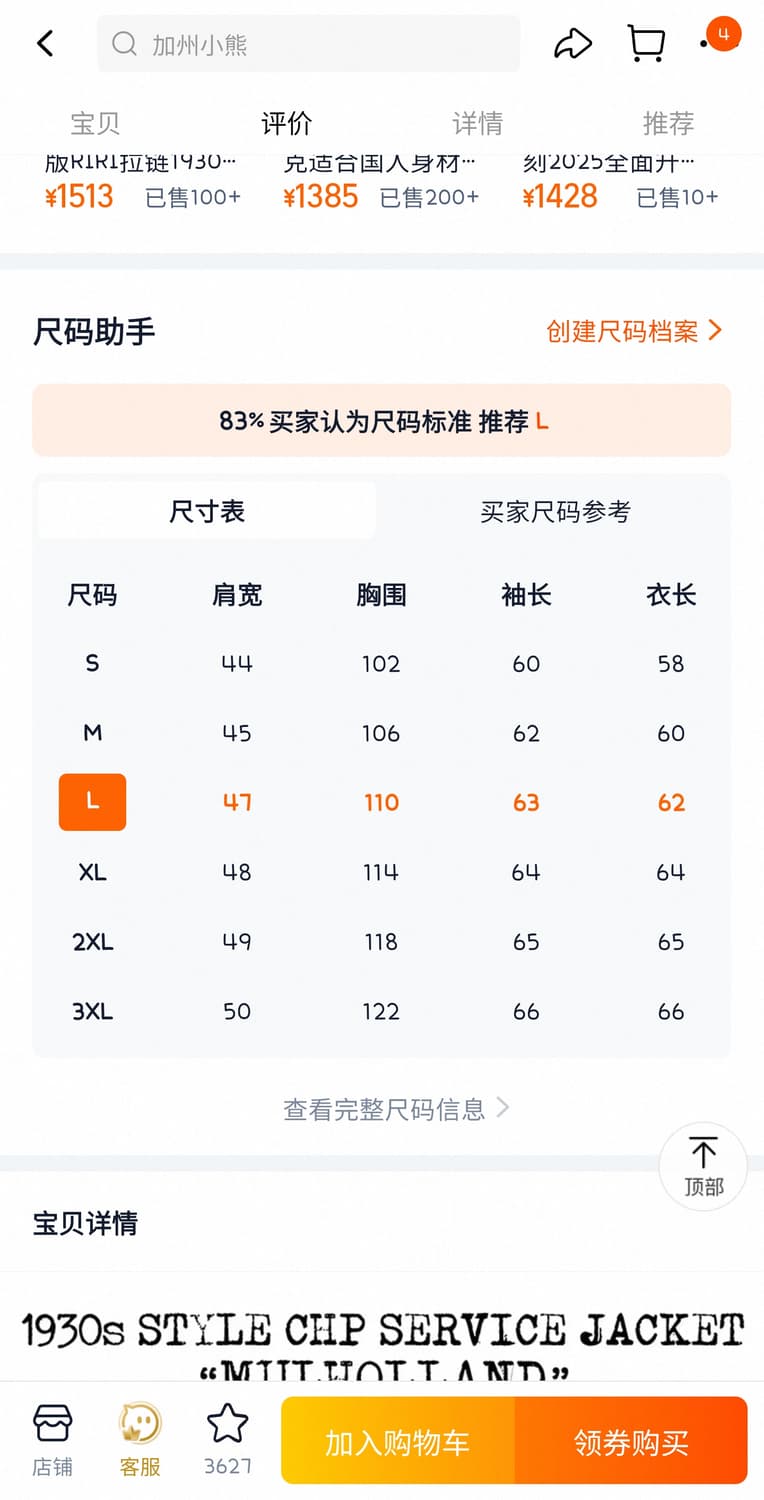Tap the star favorite icon
The width and height of the screenshot is (764, 1500).
pyautogui.click(x=227, y=1440)
